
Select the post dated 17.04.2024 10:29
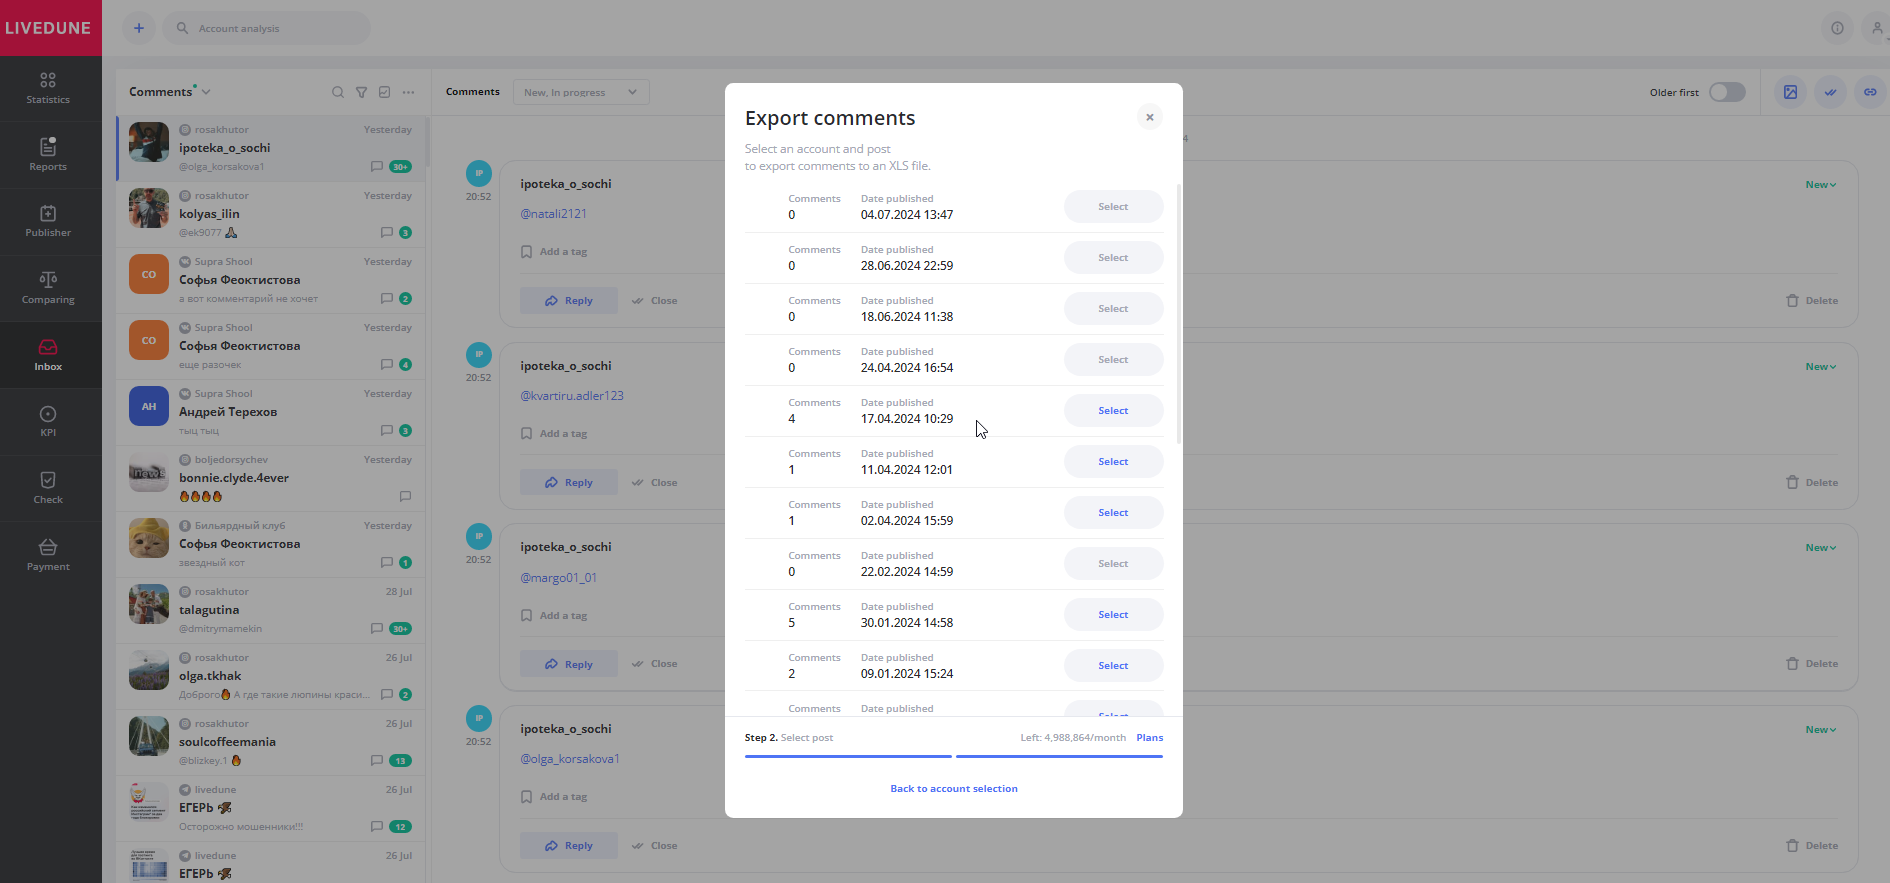tap(1113, 411)
